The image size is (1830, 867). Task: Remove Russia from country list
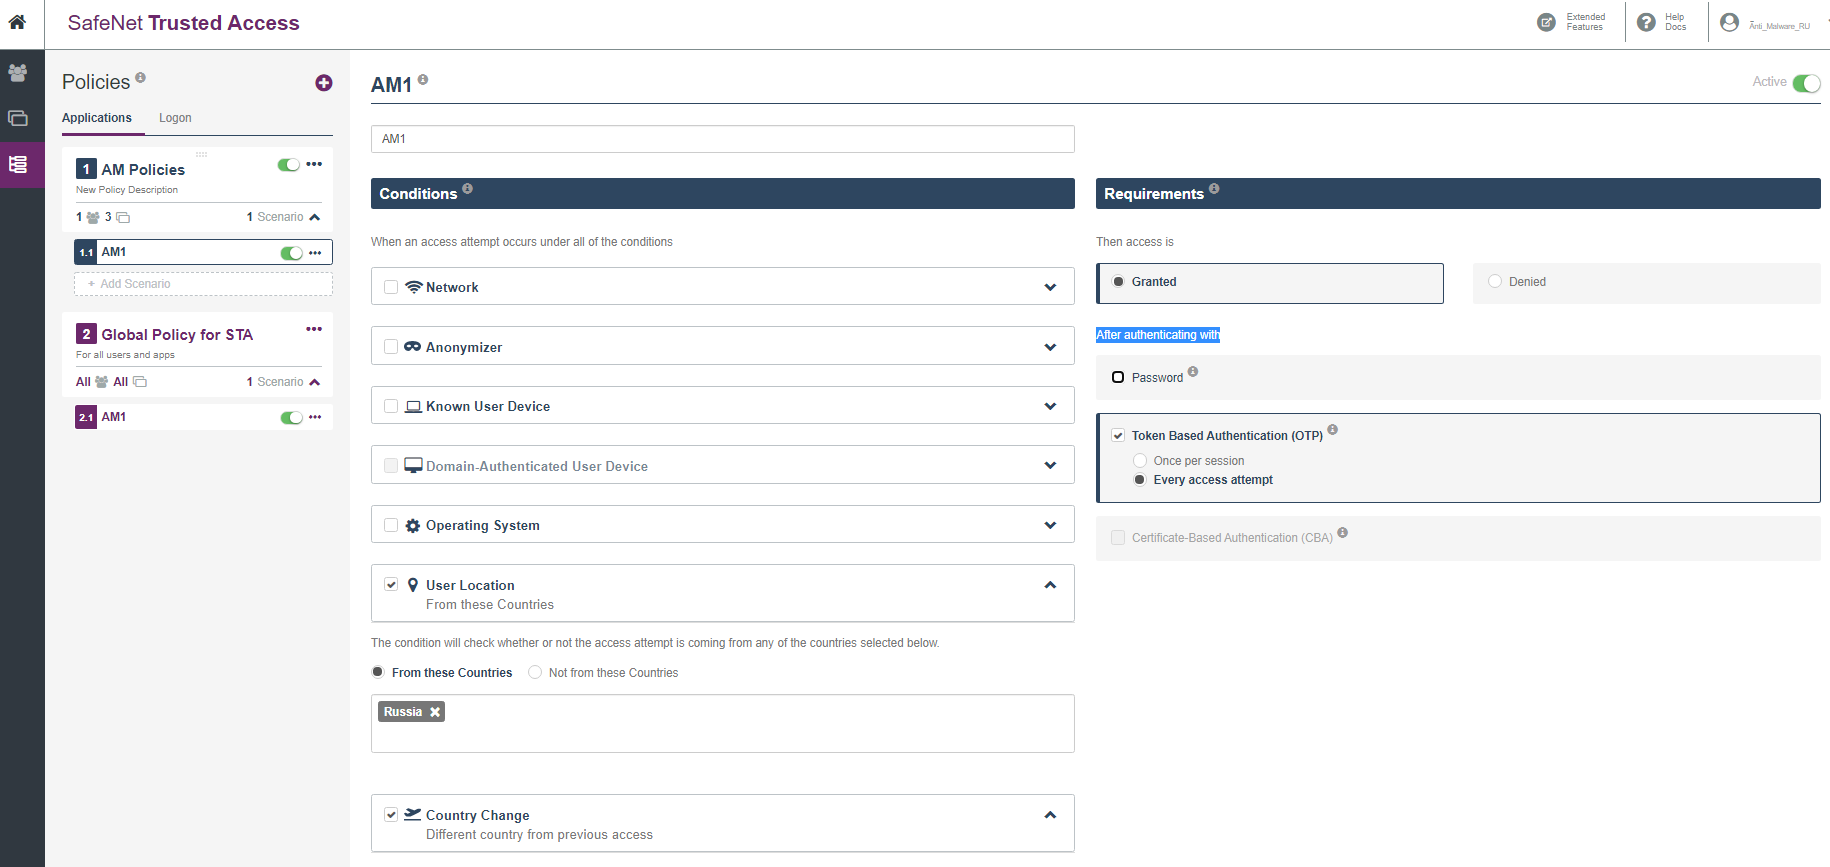tap(435, 712)
